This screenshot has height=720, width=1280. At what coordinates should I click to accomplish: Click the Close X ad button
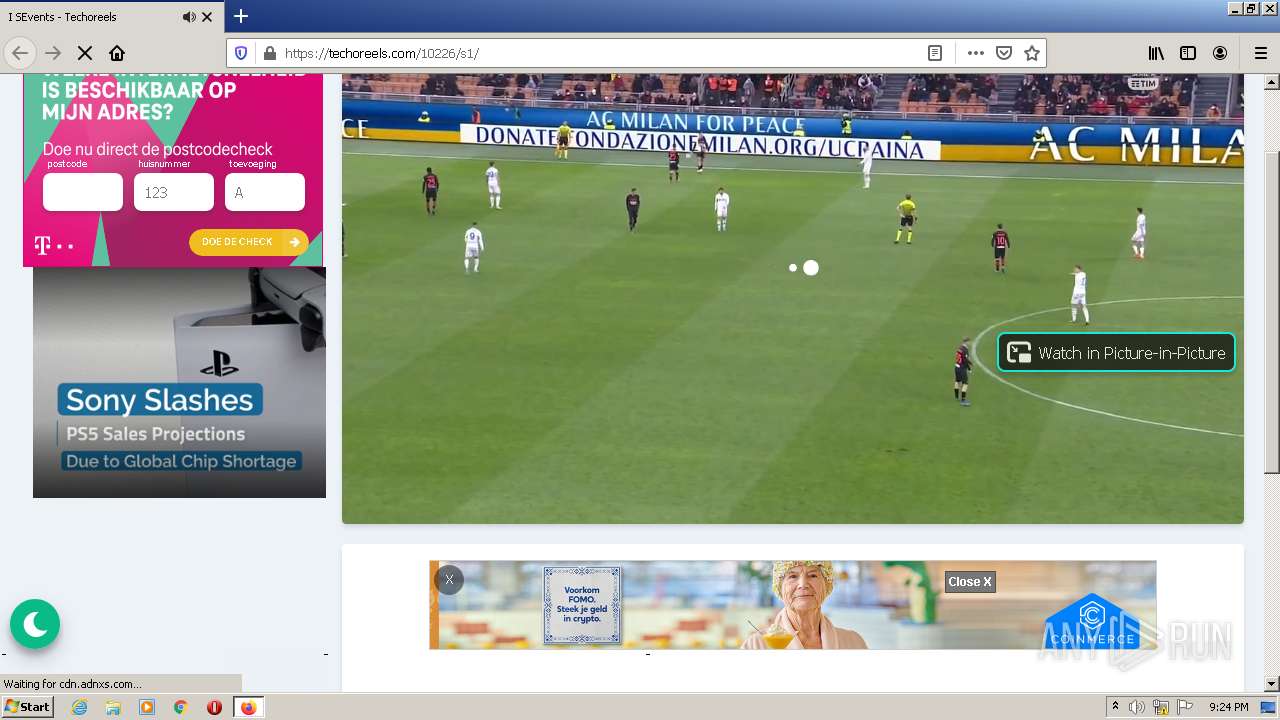tap(970, 581)
